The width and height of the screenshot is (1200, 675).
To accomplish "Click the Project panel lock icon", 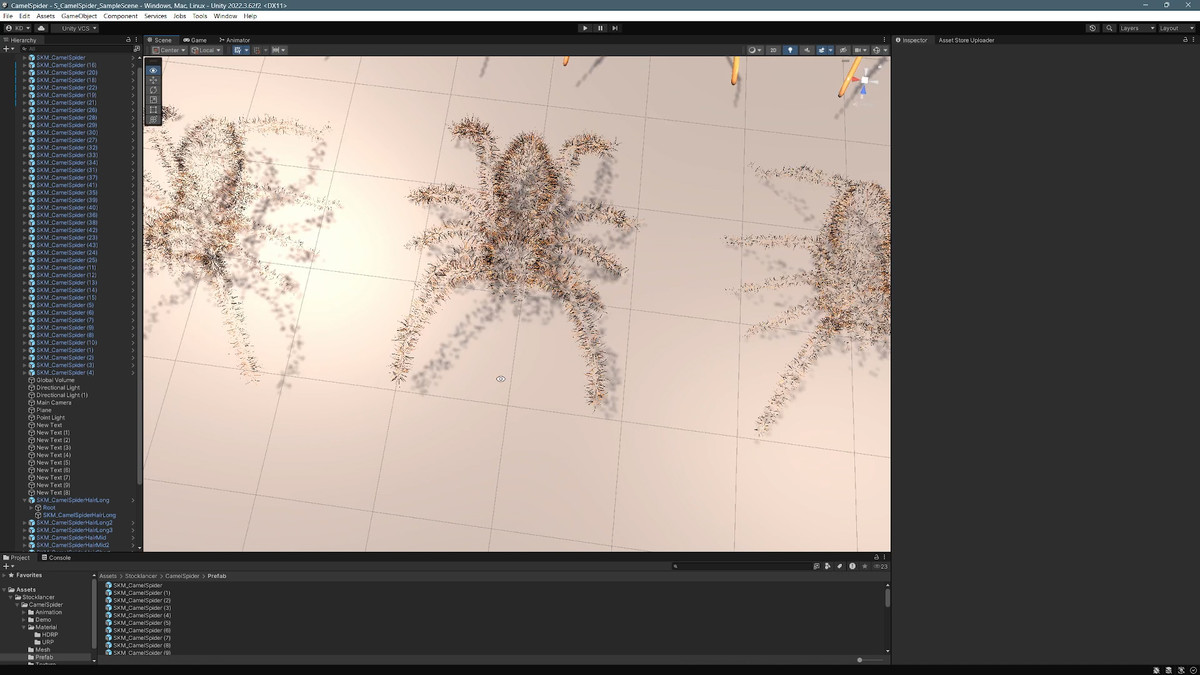I will pyautogui.click(x=876, y=557).
